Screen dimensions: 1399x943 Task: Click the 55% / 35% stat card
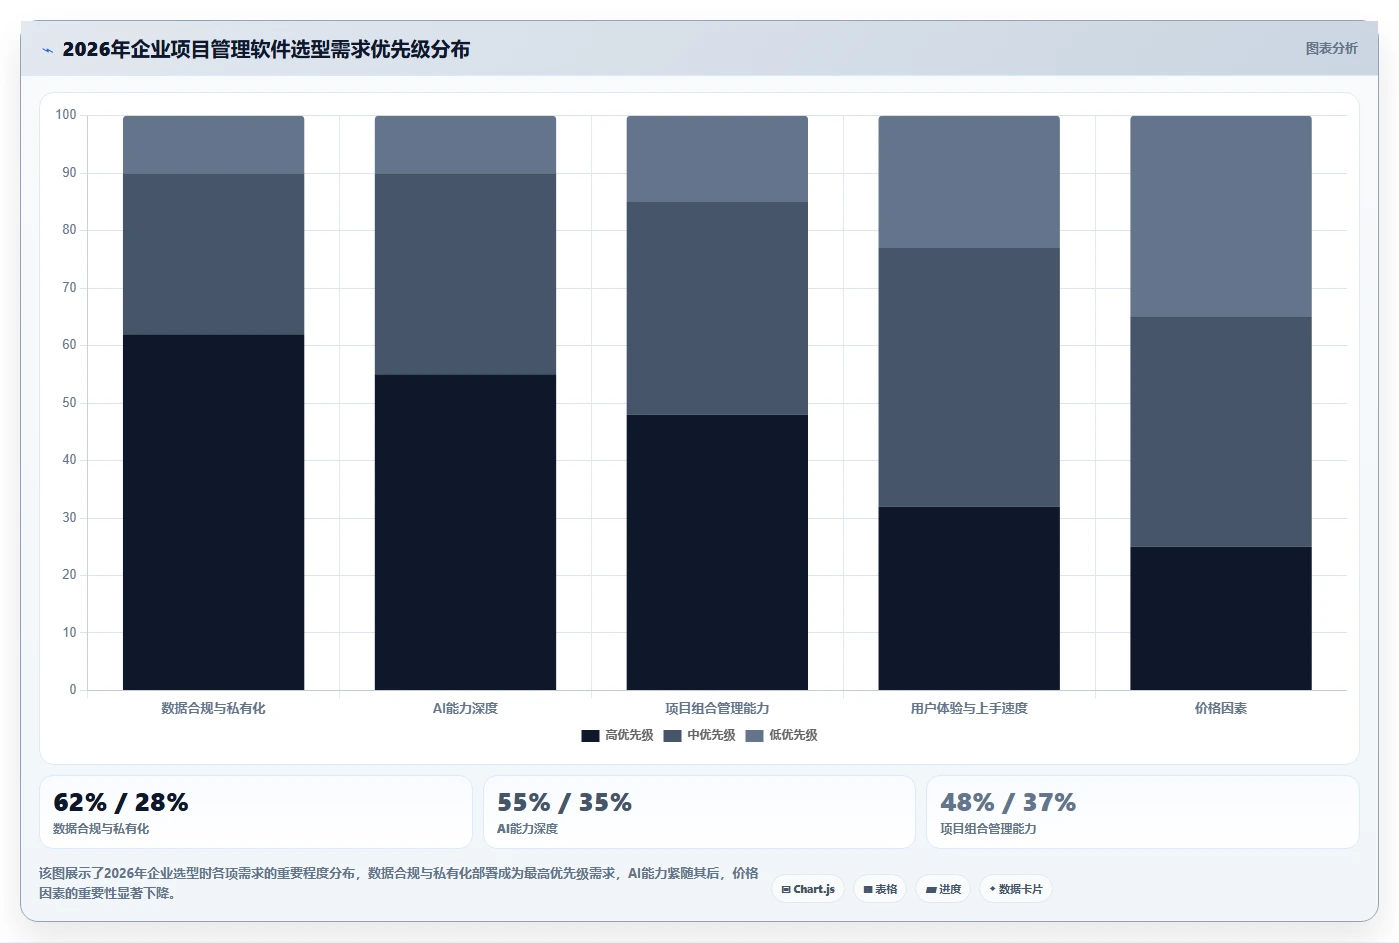pos(699,812)
